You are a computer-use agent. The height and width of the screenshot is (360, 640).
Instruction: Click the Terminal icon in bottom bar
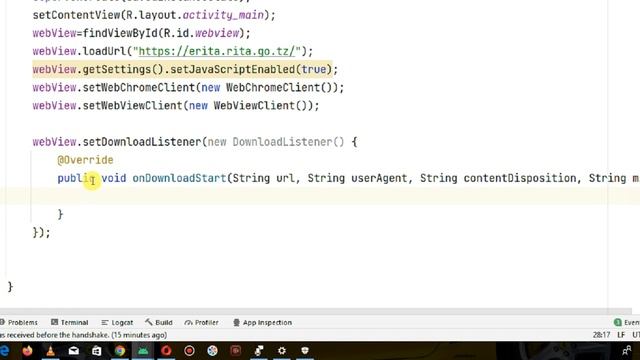point(54,322)
